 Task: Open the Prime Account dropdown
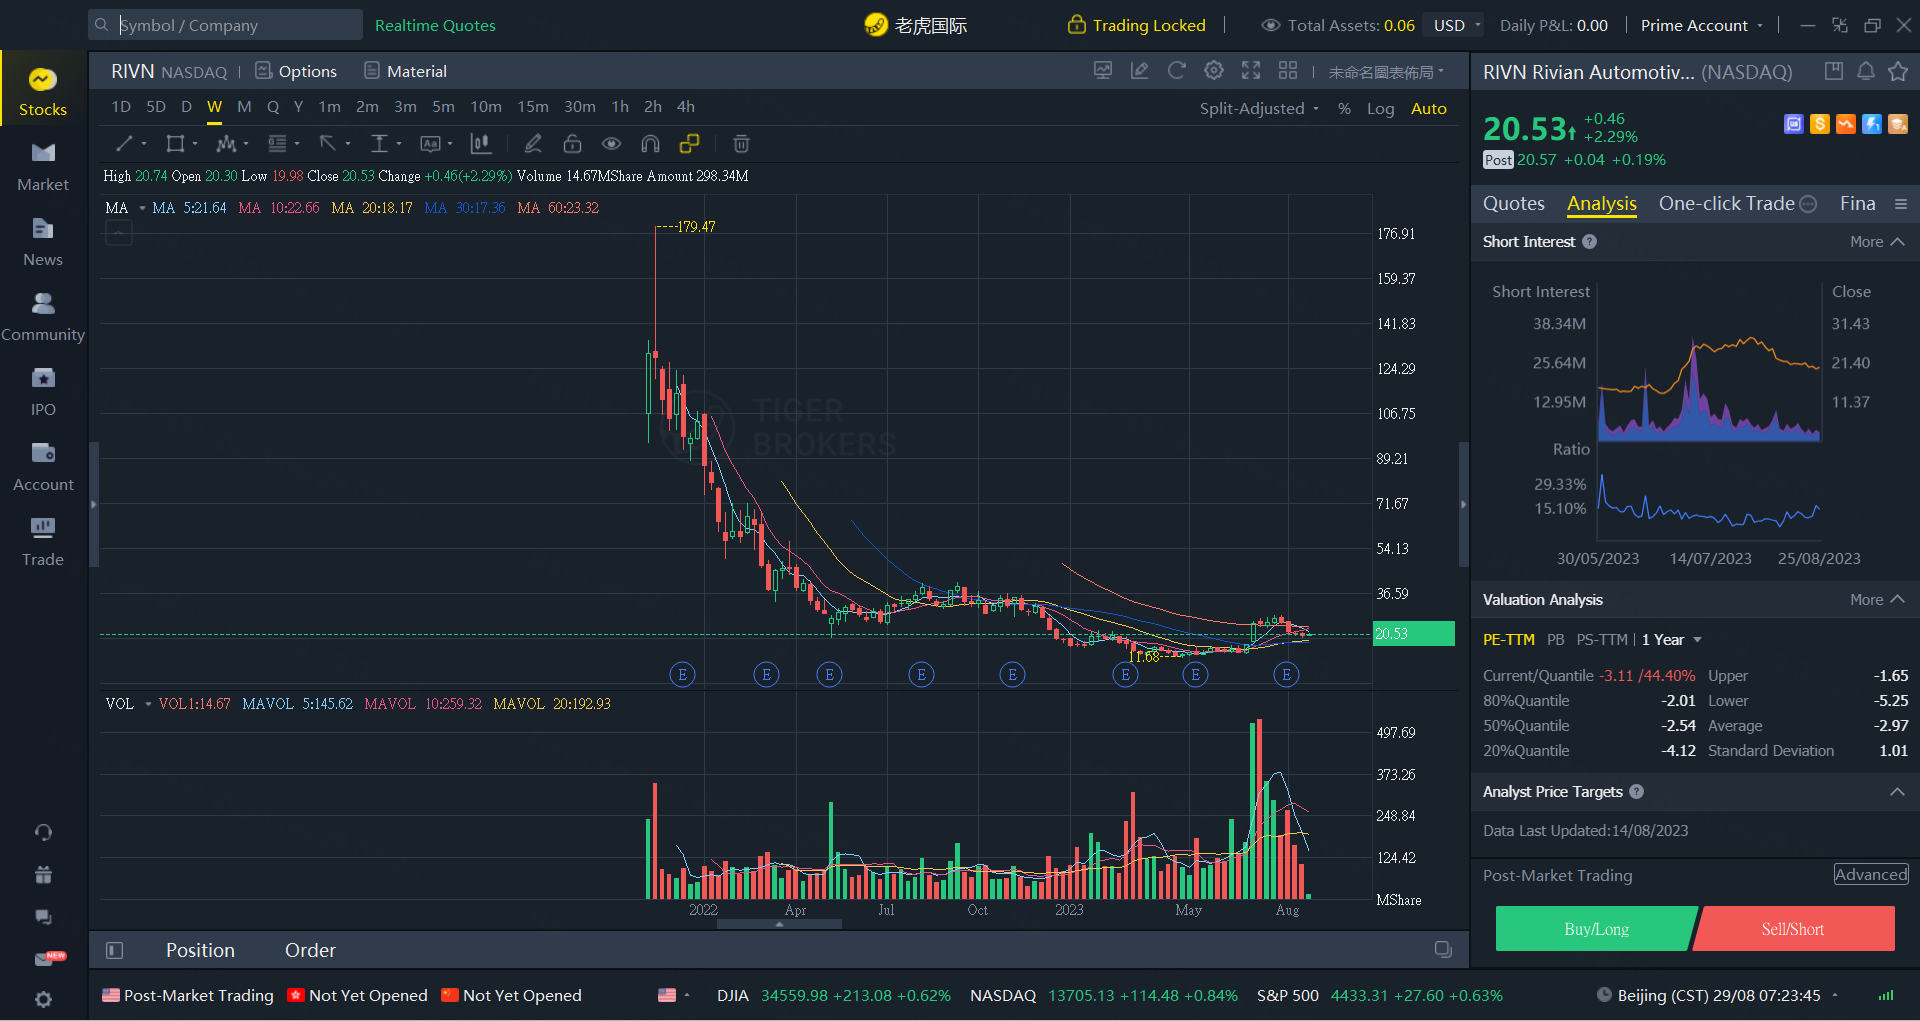(x=1701, y=25)
